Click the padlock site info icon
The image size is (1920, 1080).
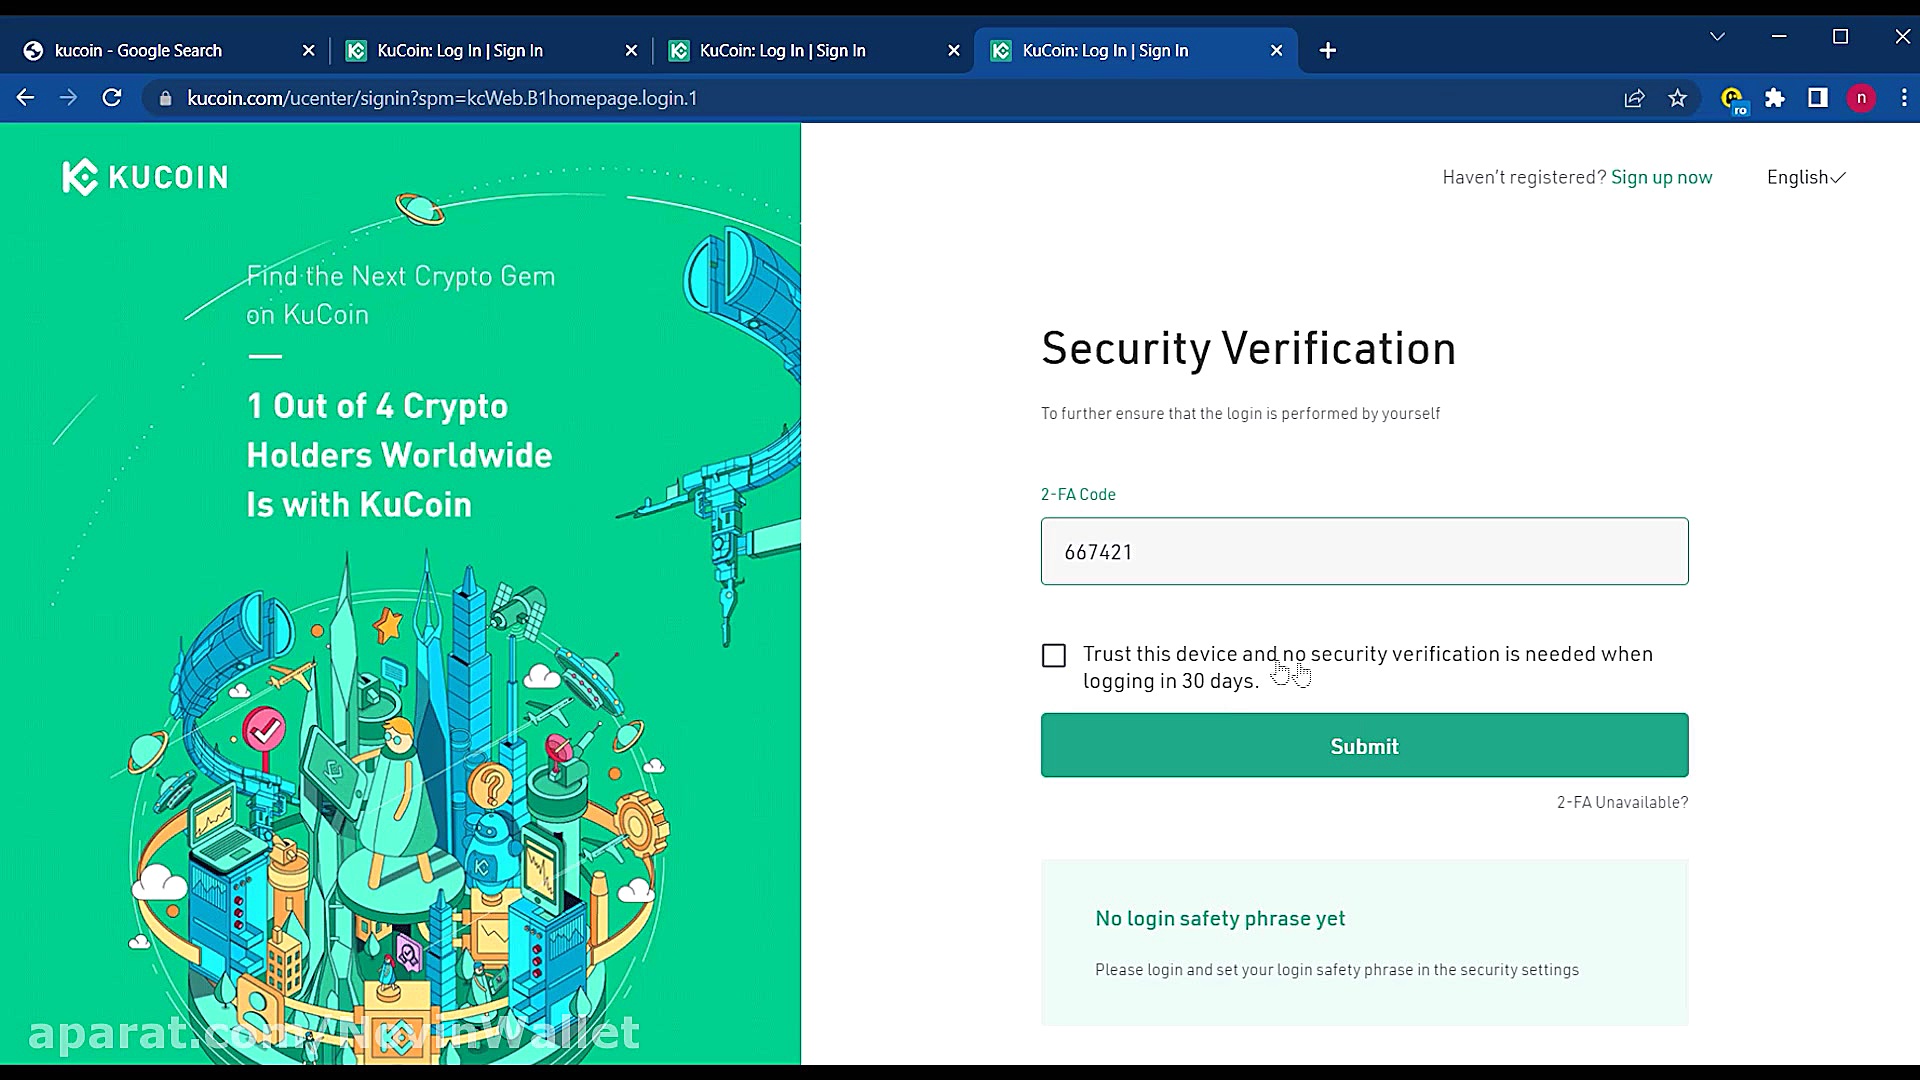(166, 98)
